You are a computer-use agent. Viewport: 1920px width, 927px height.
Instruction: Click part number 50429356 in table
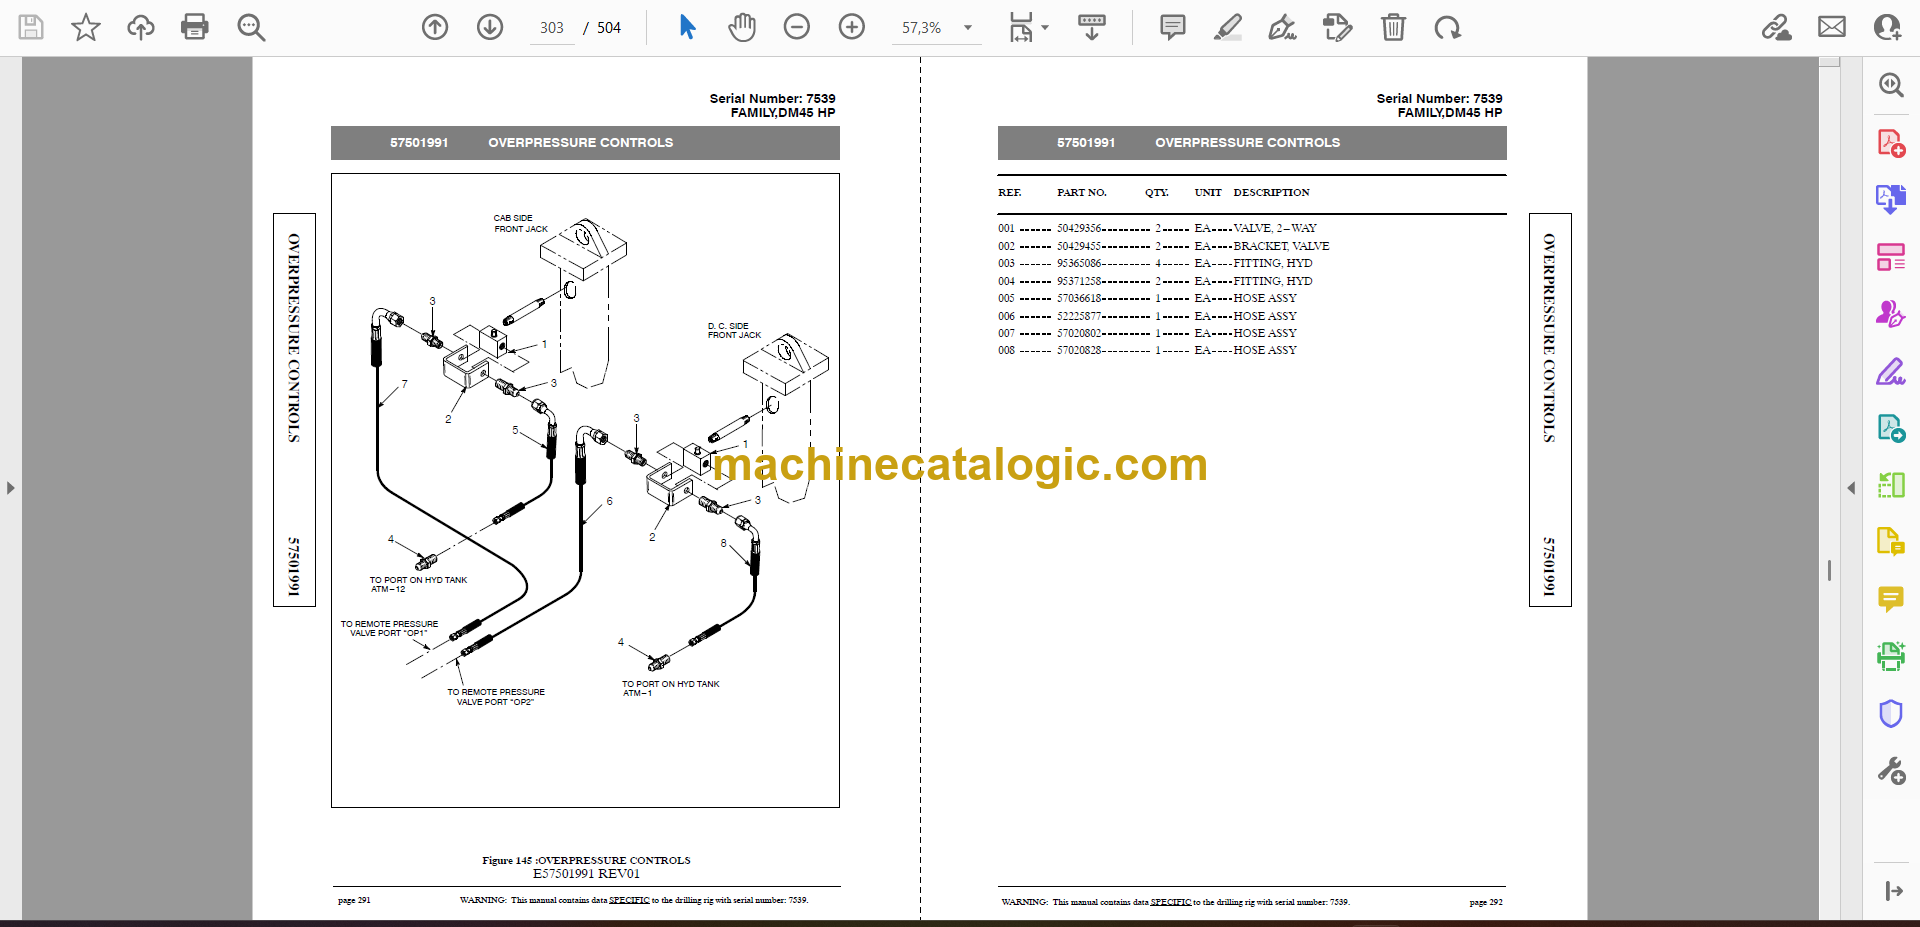coord(1079,228)
